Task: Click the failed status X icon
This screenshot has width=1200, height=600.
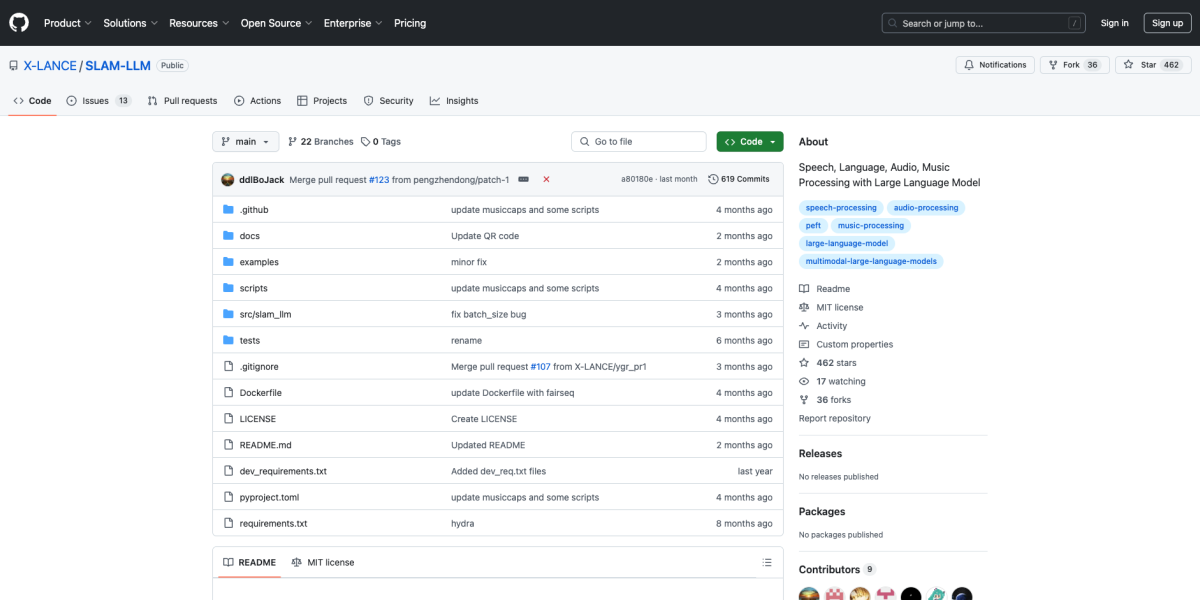Action: coord(546,179)
